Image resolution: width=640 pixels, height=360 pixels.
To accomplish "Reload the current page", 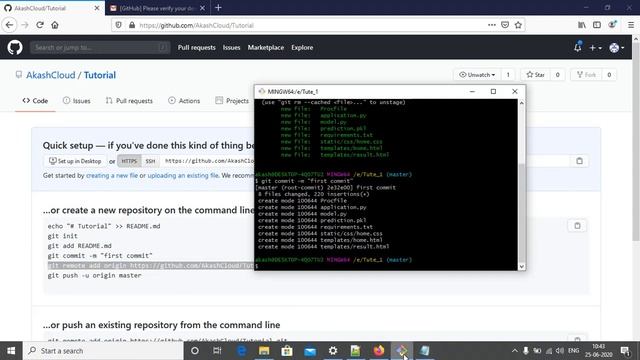I will point(40,25).
